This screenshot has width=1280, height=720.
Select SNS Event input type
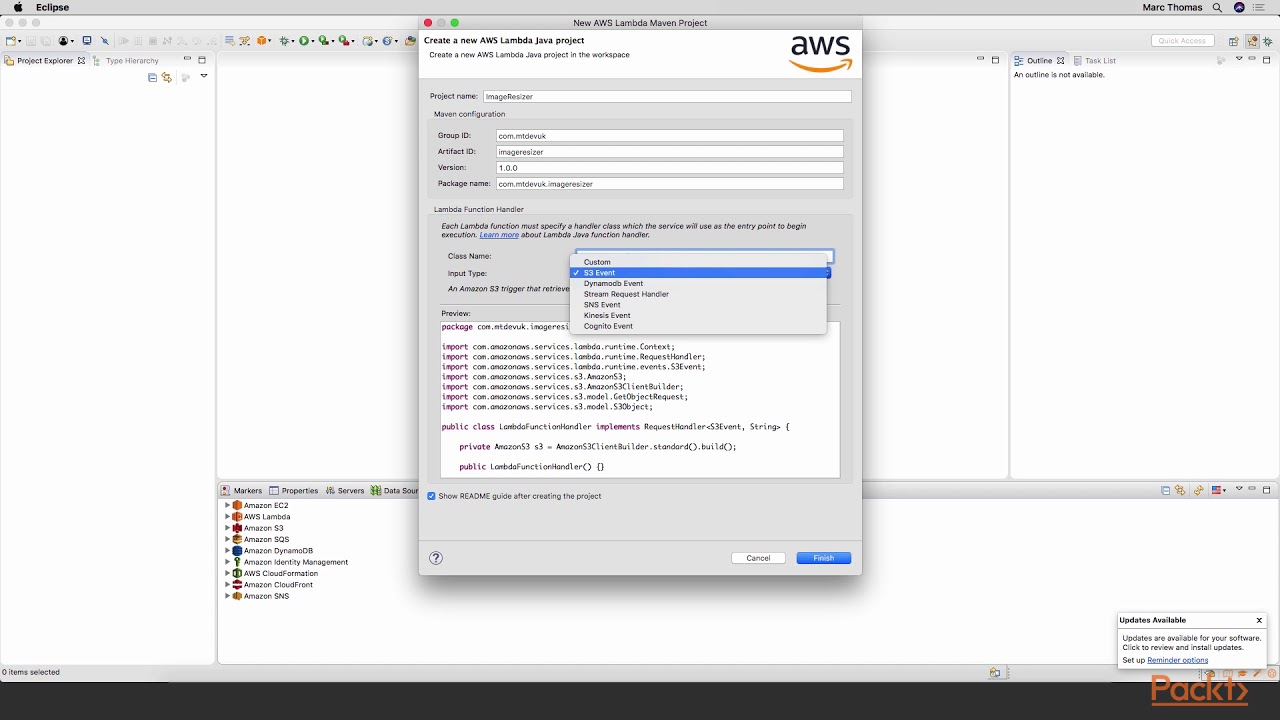tap(698, 305)
